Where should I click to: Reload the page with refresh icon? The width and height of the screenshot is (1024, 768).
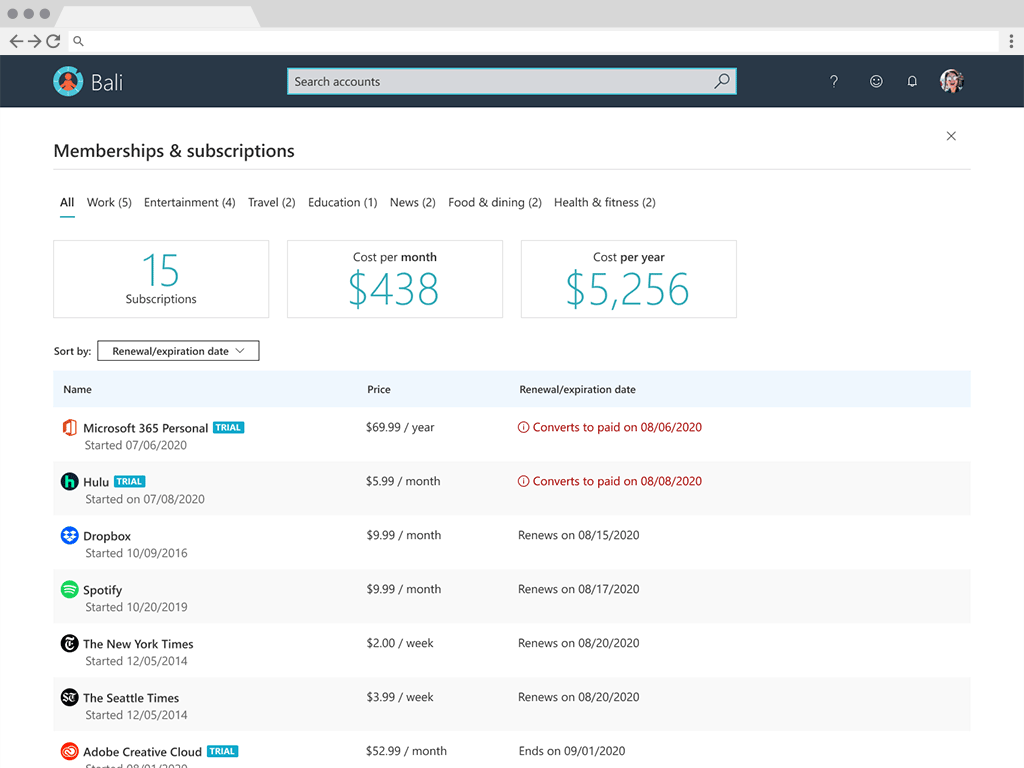click(54, 41)
